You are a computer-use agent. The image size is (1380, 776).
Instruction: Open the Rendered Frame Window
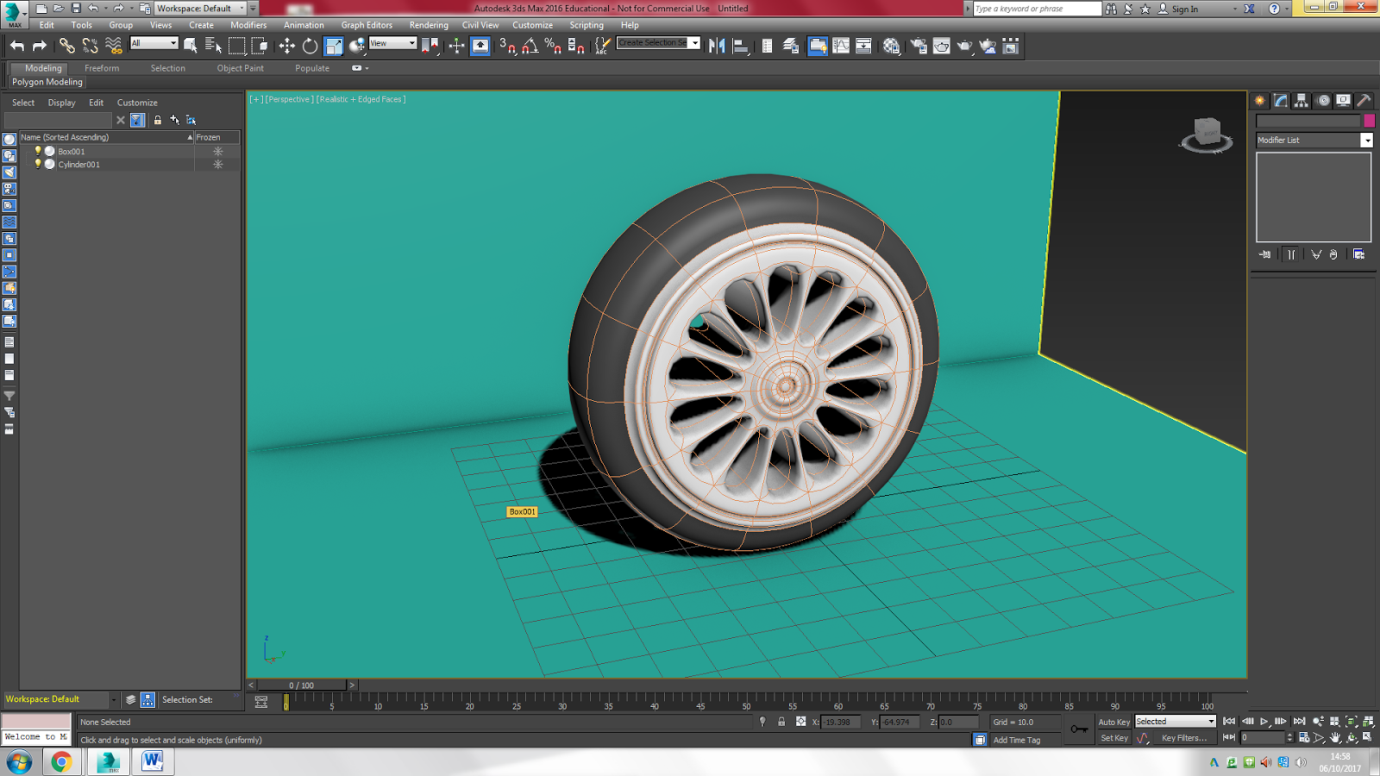point(941,45)
